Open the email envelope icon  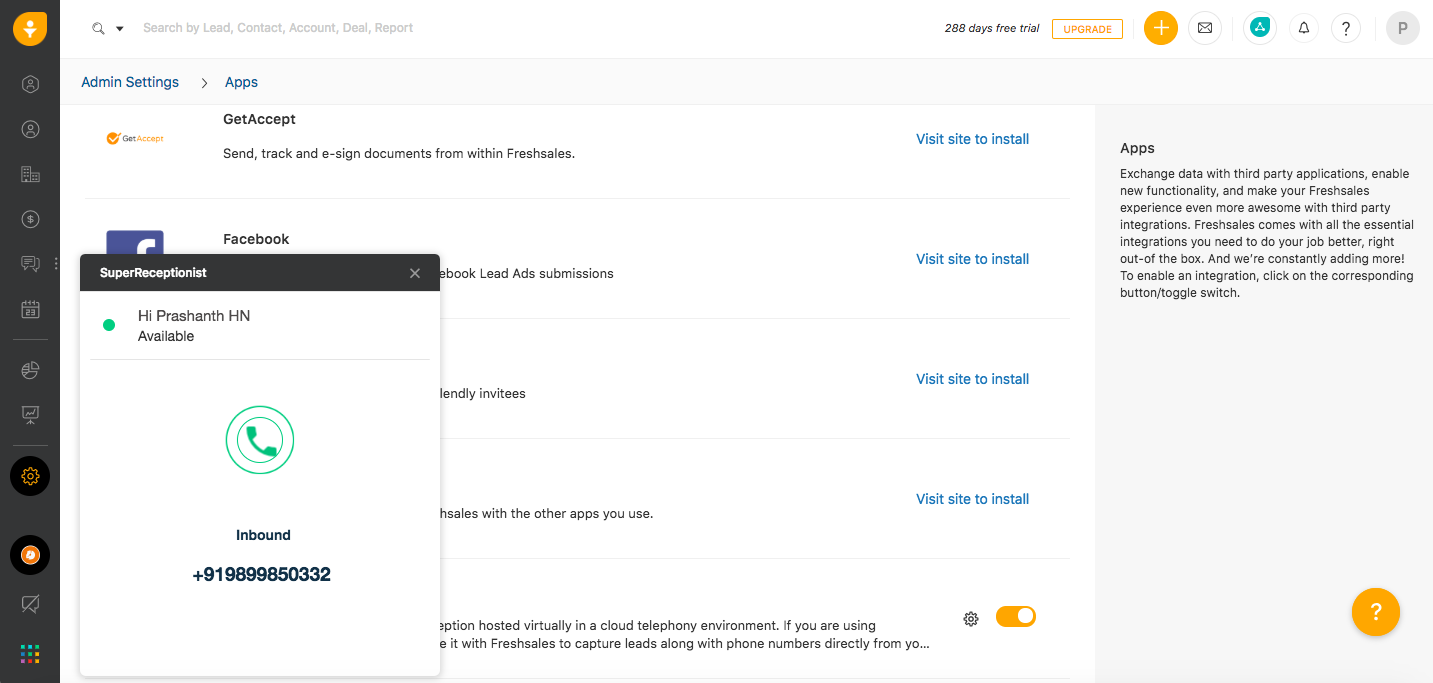(1204, 28)
